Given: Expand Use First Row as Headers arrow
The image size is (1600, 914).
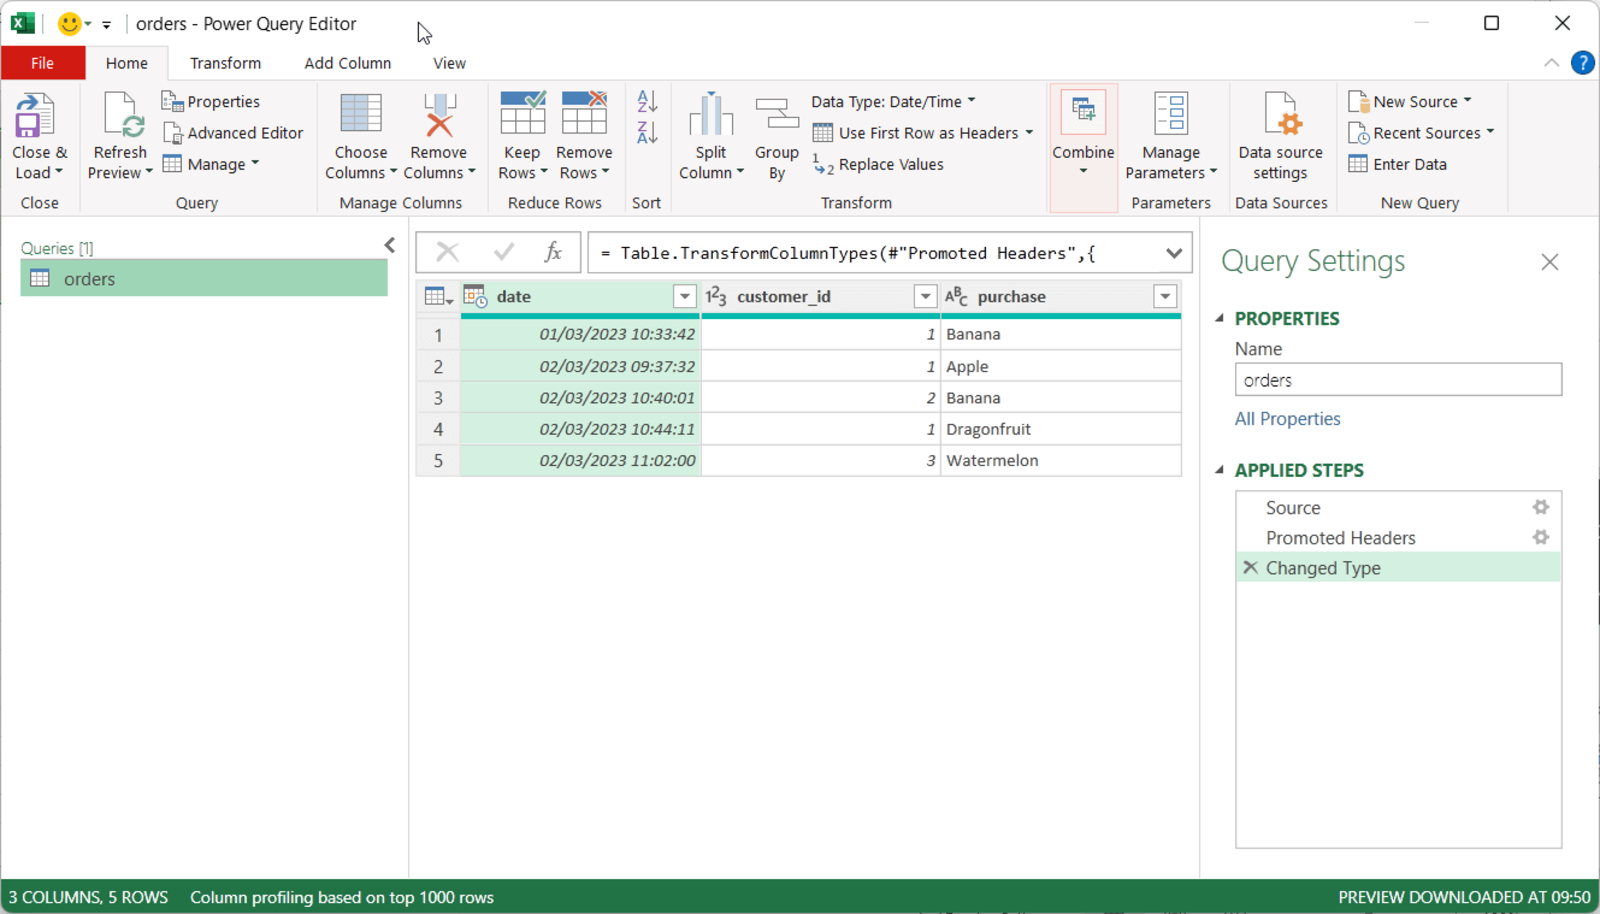Looking at the screenshot, I should tap(1029, 132).
